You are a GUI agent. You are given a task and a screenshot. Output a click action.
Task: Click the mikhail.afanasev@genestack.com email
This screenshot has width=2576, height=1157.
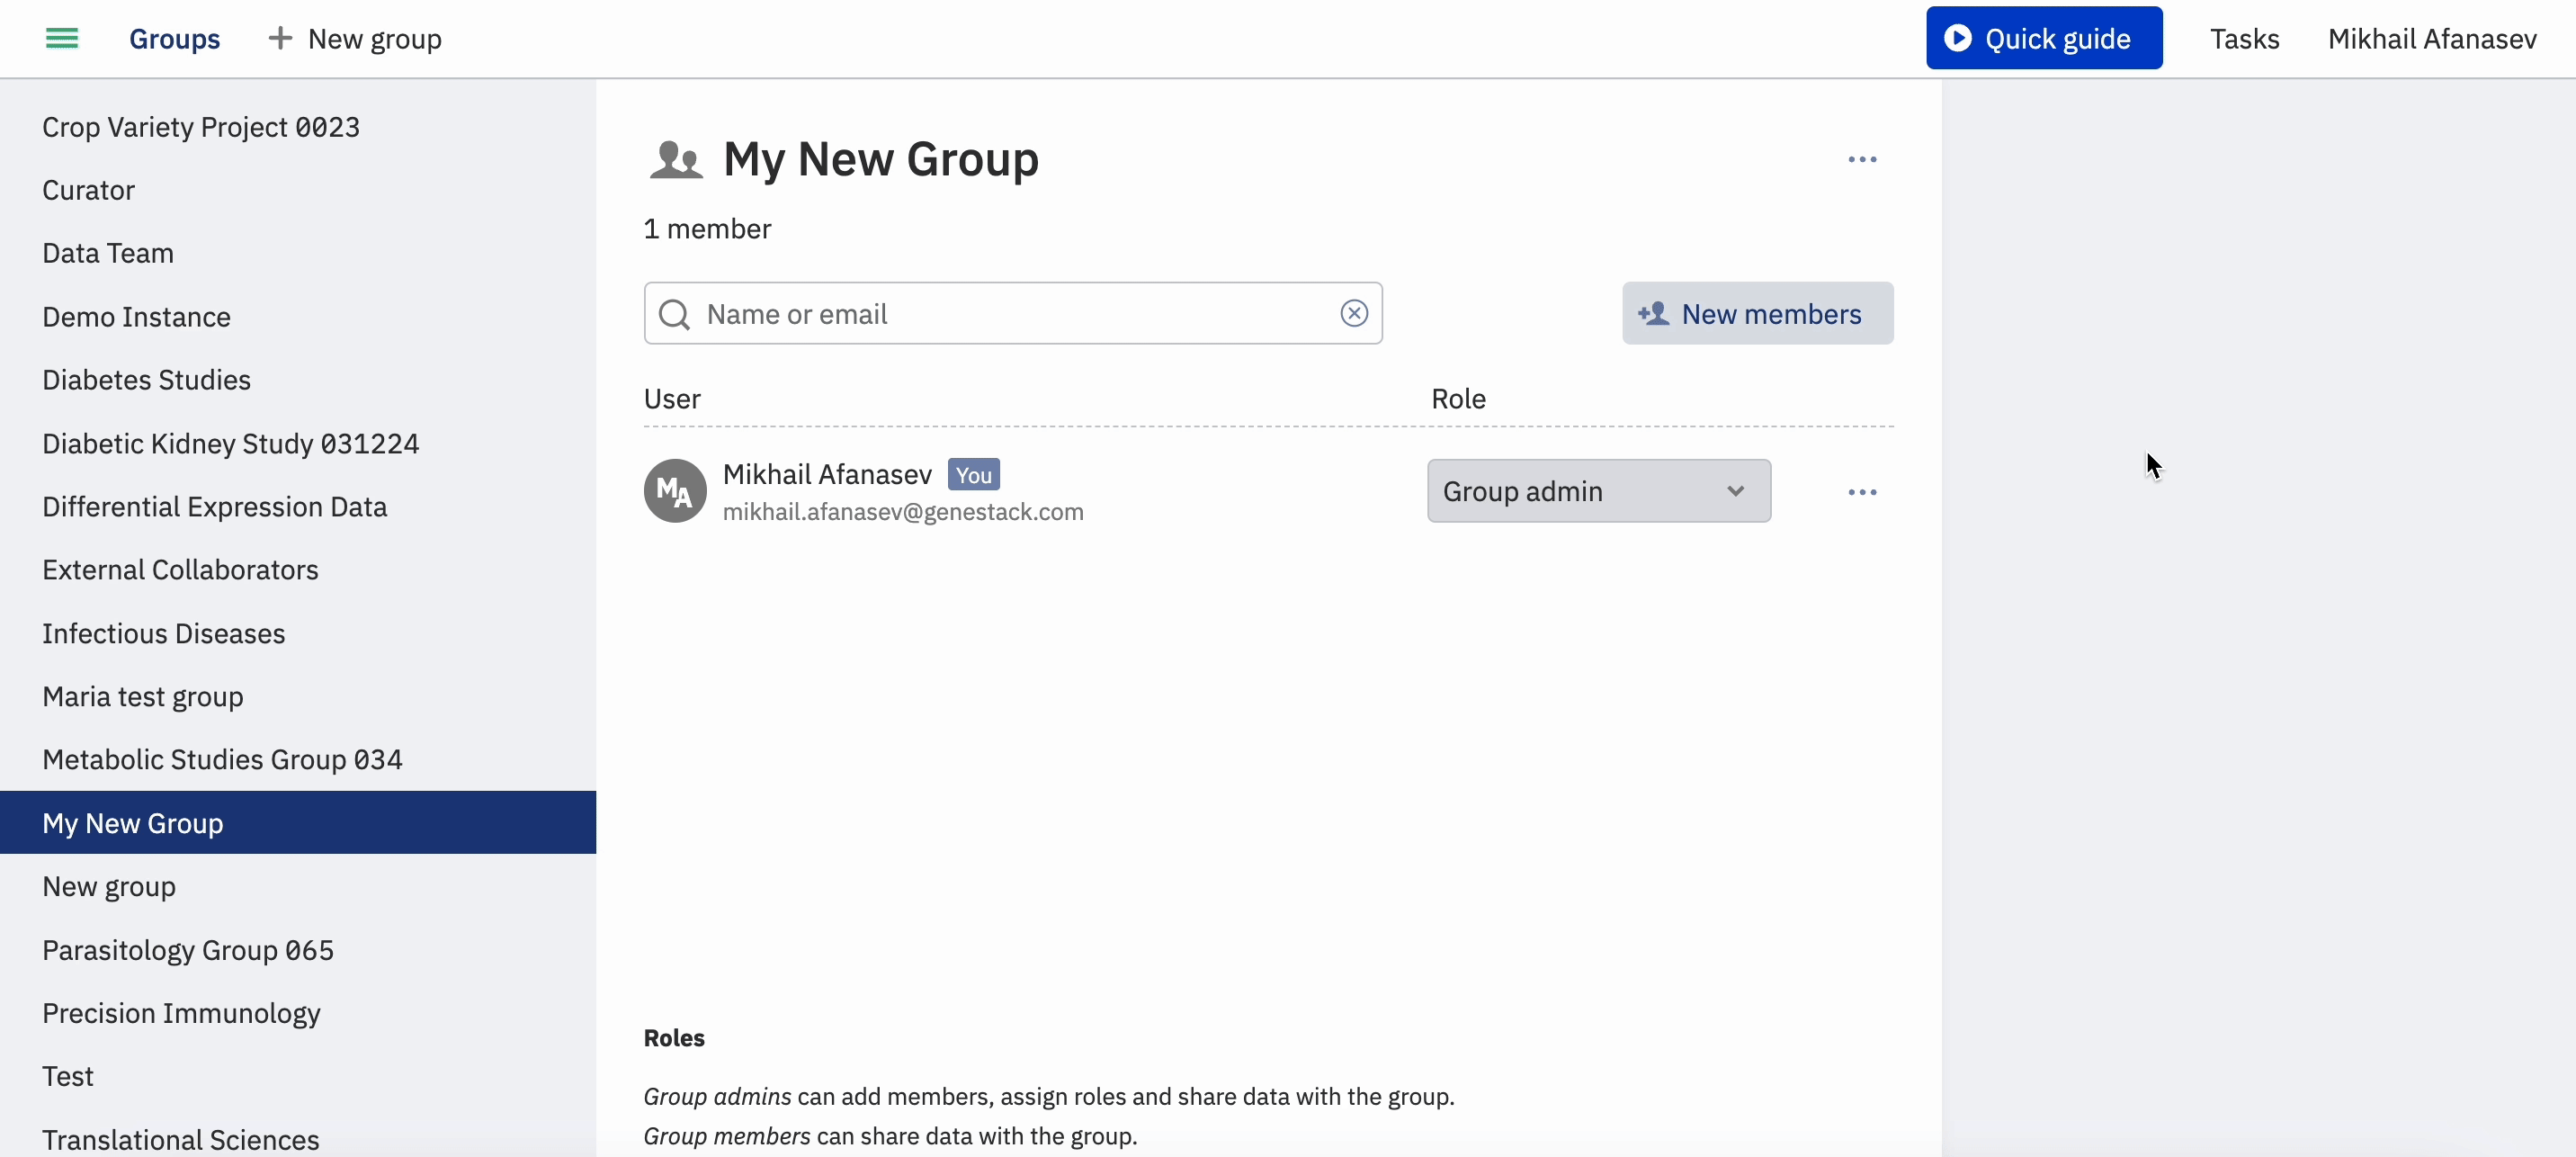tap(903, 512)
